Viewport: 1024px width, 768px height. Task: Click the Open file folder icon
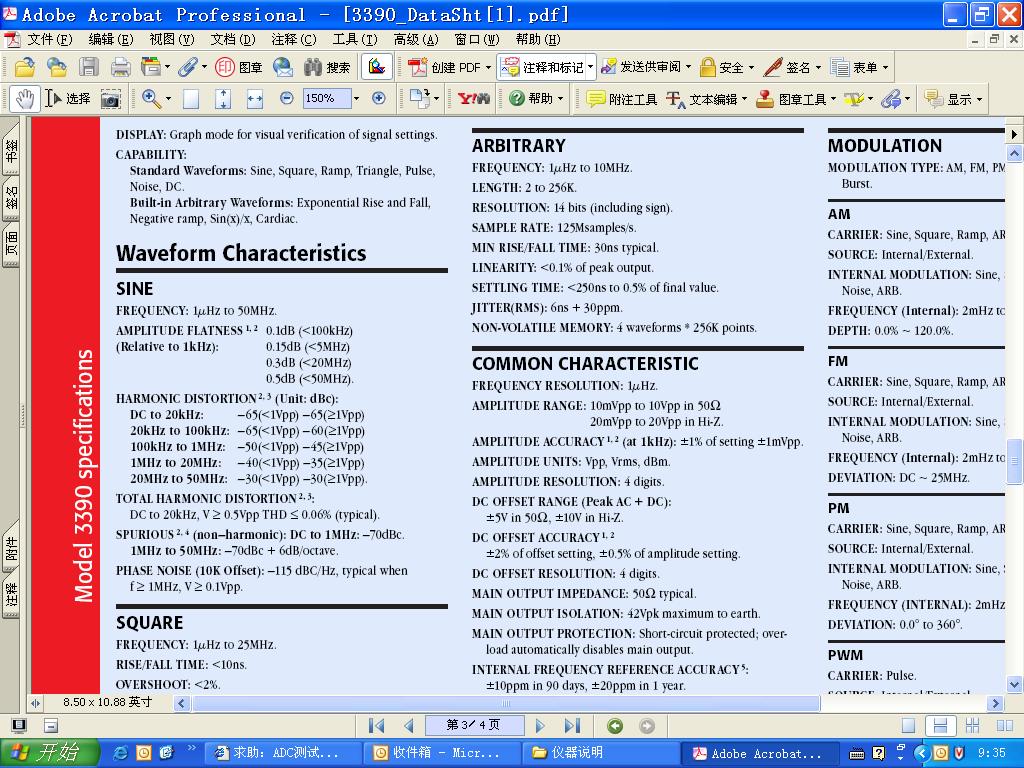click(24, 67)
